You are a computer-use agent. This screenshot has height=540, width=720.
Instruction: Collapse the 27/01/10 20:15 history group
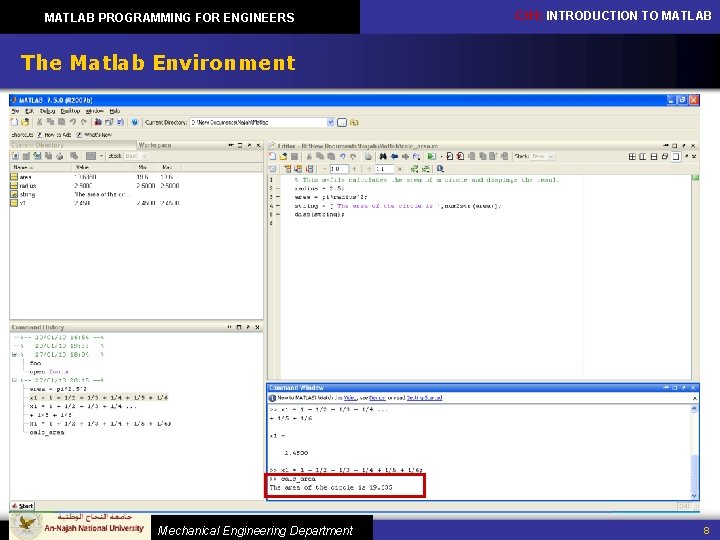(14, 380)
